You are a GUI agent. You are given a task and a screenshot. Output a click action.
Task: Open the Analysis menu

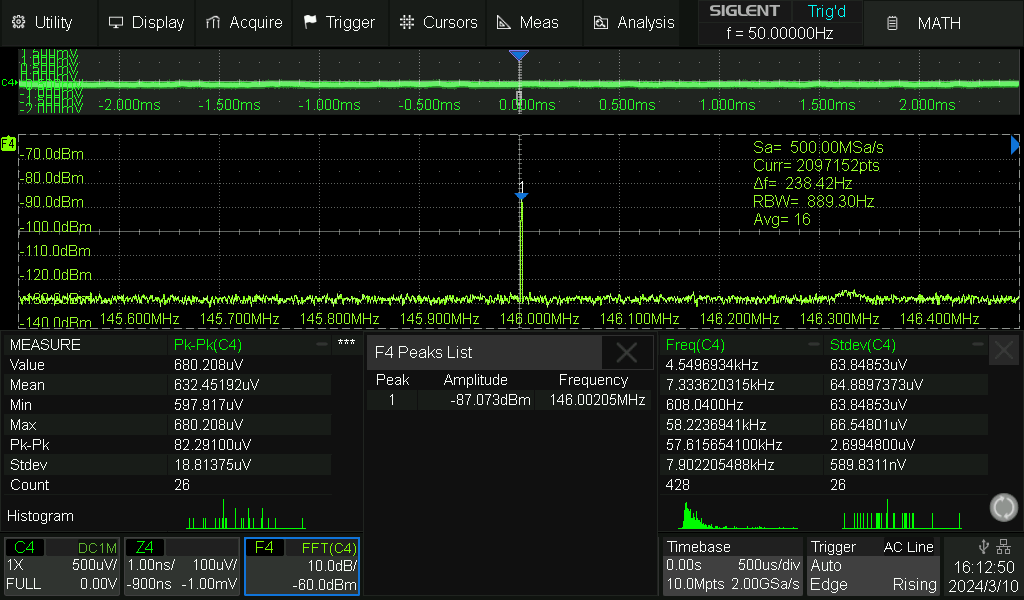pos(635,22)
